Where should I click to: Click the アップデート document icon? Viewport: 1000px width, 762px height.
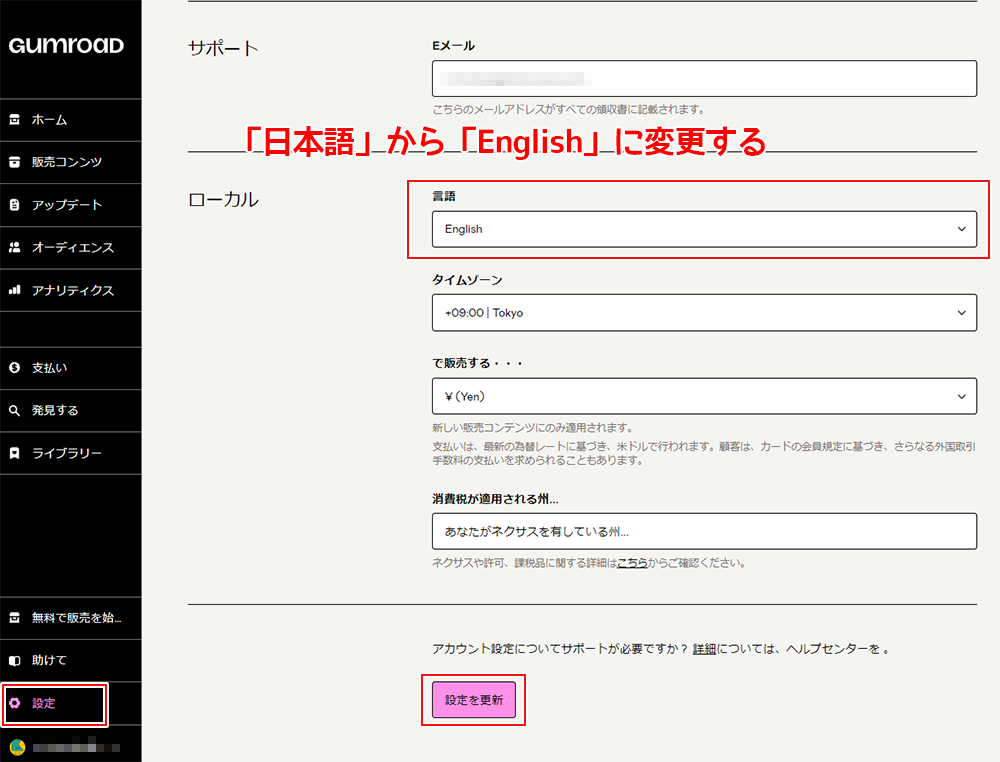(14, 205)
